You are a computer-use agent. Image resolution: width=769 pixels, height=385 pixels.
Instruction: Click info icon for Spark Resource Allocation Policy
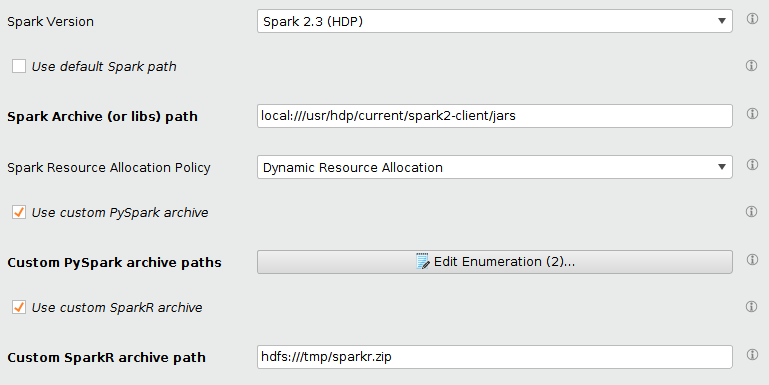point(752,164)
